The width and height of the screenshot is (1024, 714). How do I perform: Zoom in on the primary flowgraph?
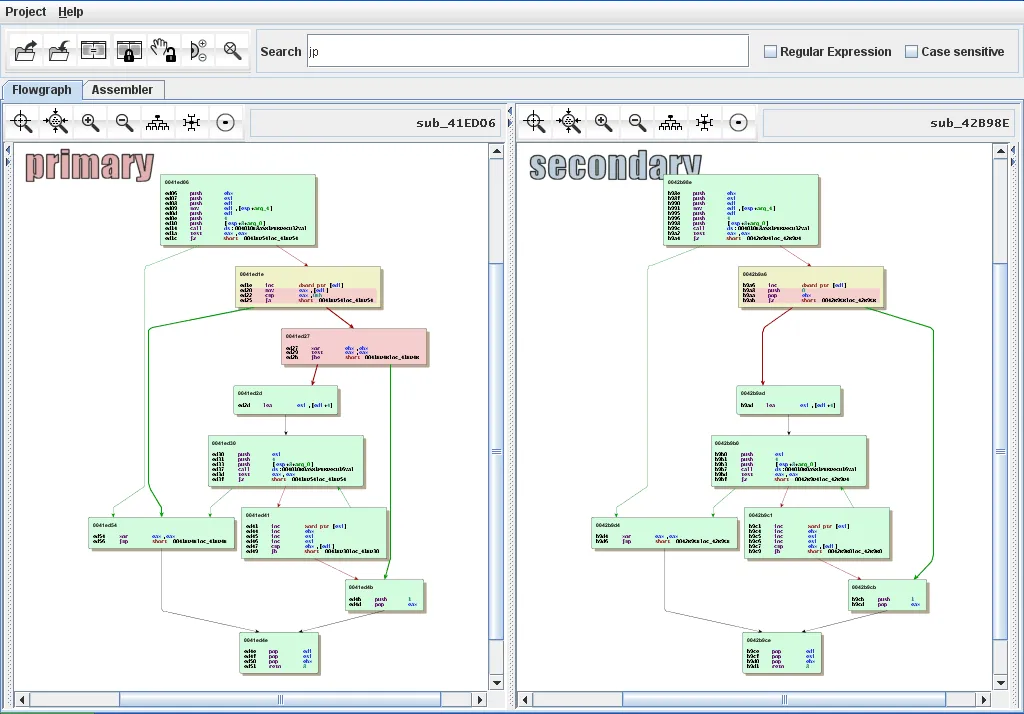click(x=90, y=122)
